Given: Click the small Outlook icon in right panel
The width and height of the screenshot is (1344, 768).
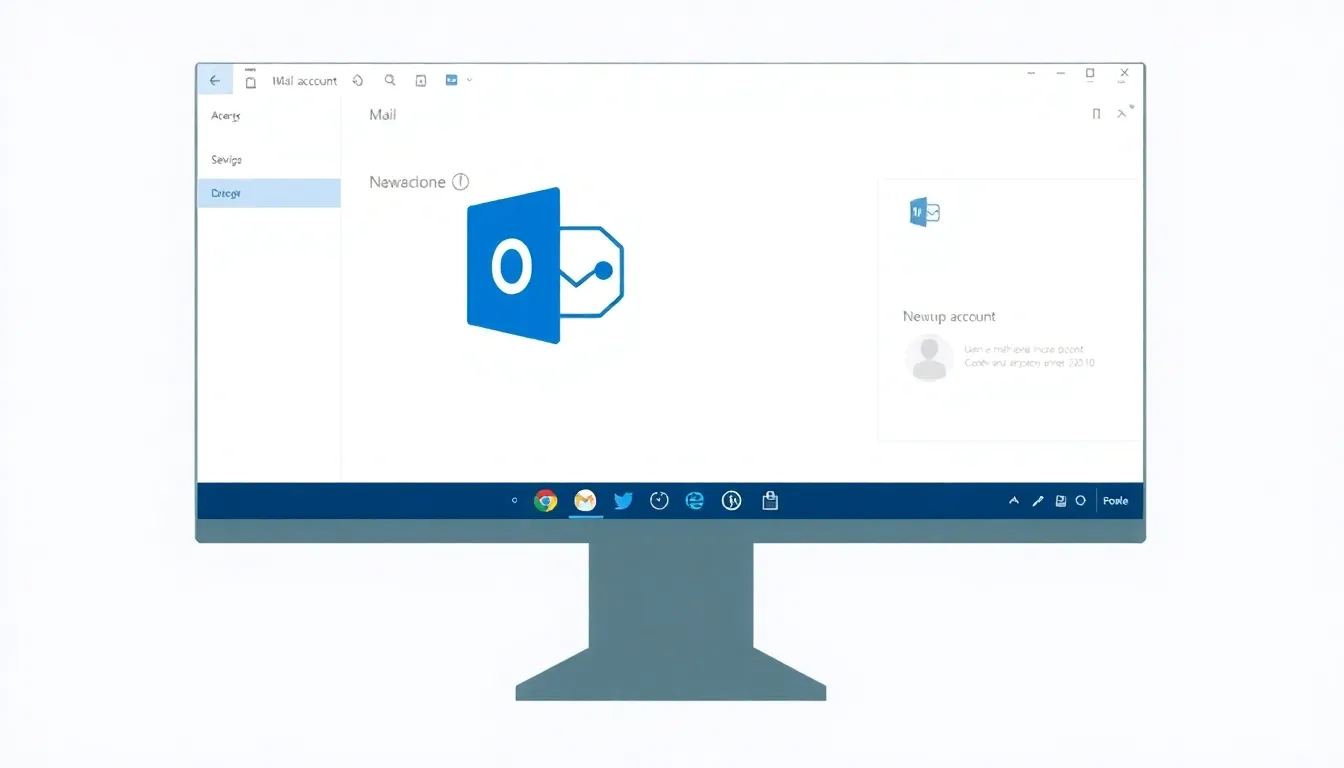Looking at the screenshot, I should coord(924,212).
